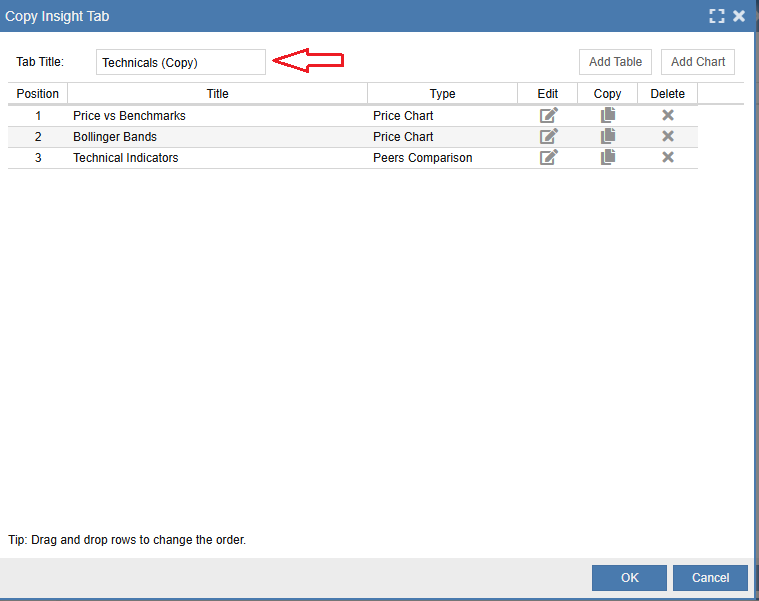The width and height of the screenshot is (759, 601).
Task: Click the Add Chart button
Action: point(698,62)
